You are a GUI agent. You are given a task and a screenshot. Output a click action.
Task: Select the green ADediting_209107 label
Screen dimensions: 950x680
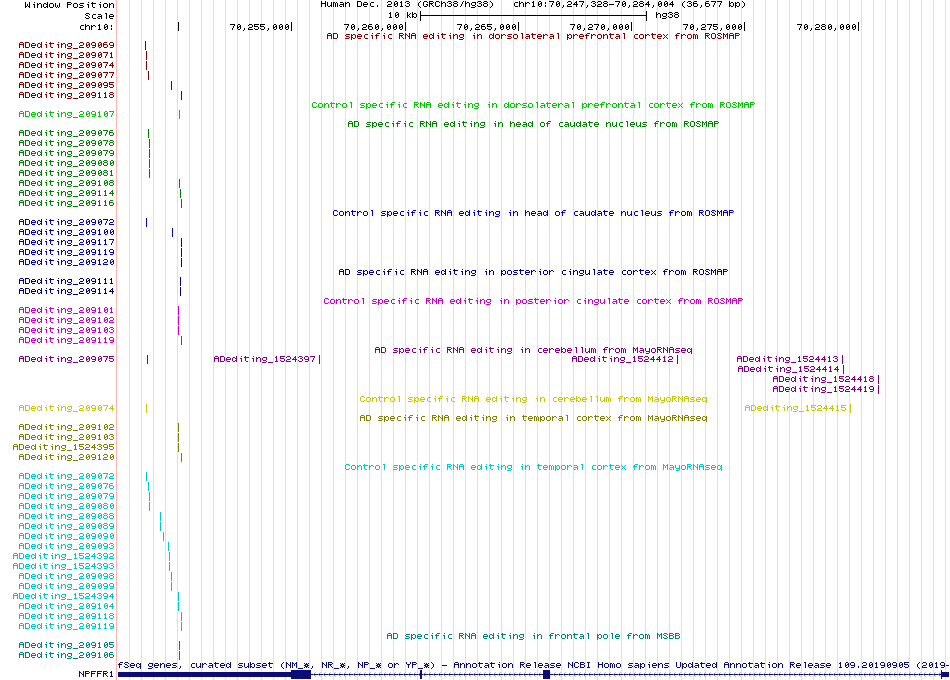66,115
